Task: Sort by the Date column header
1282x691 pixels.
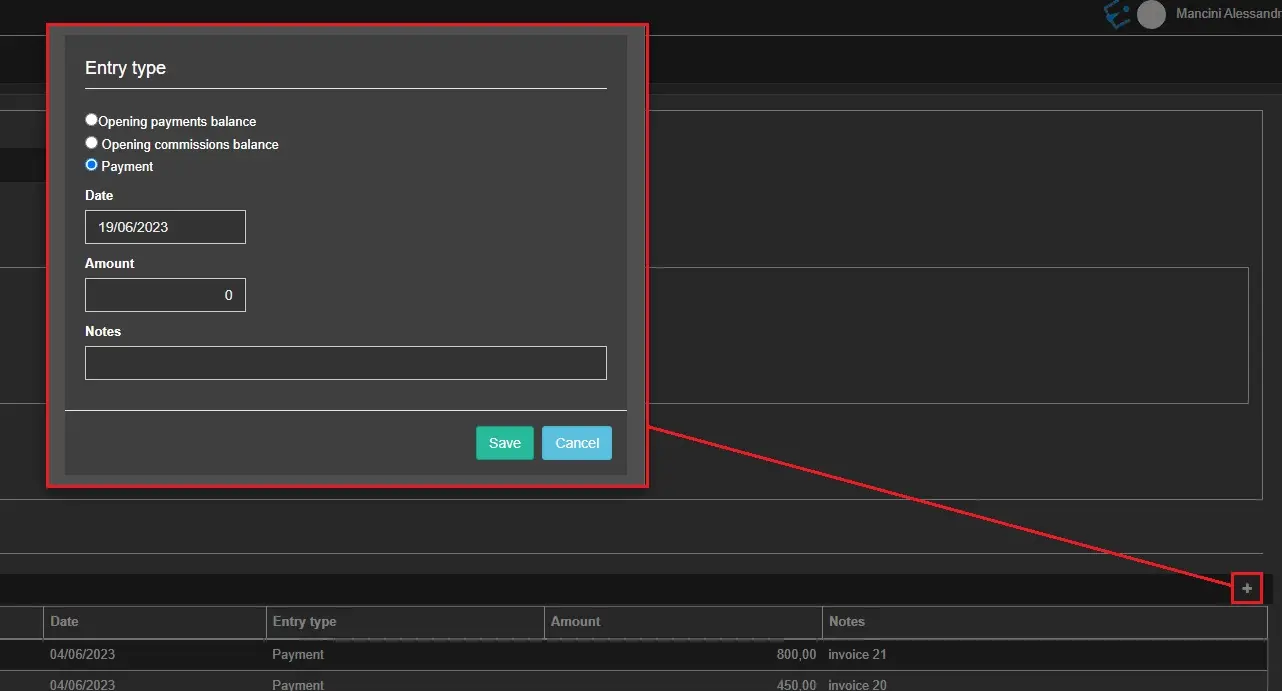Action: pyautogui.click(x=65, y=621)
